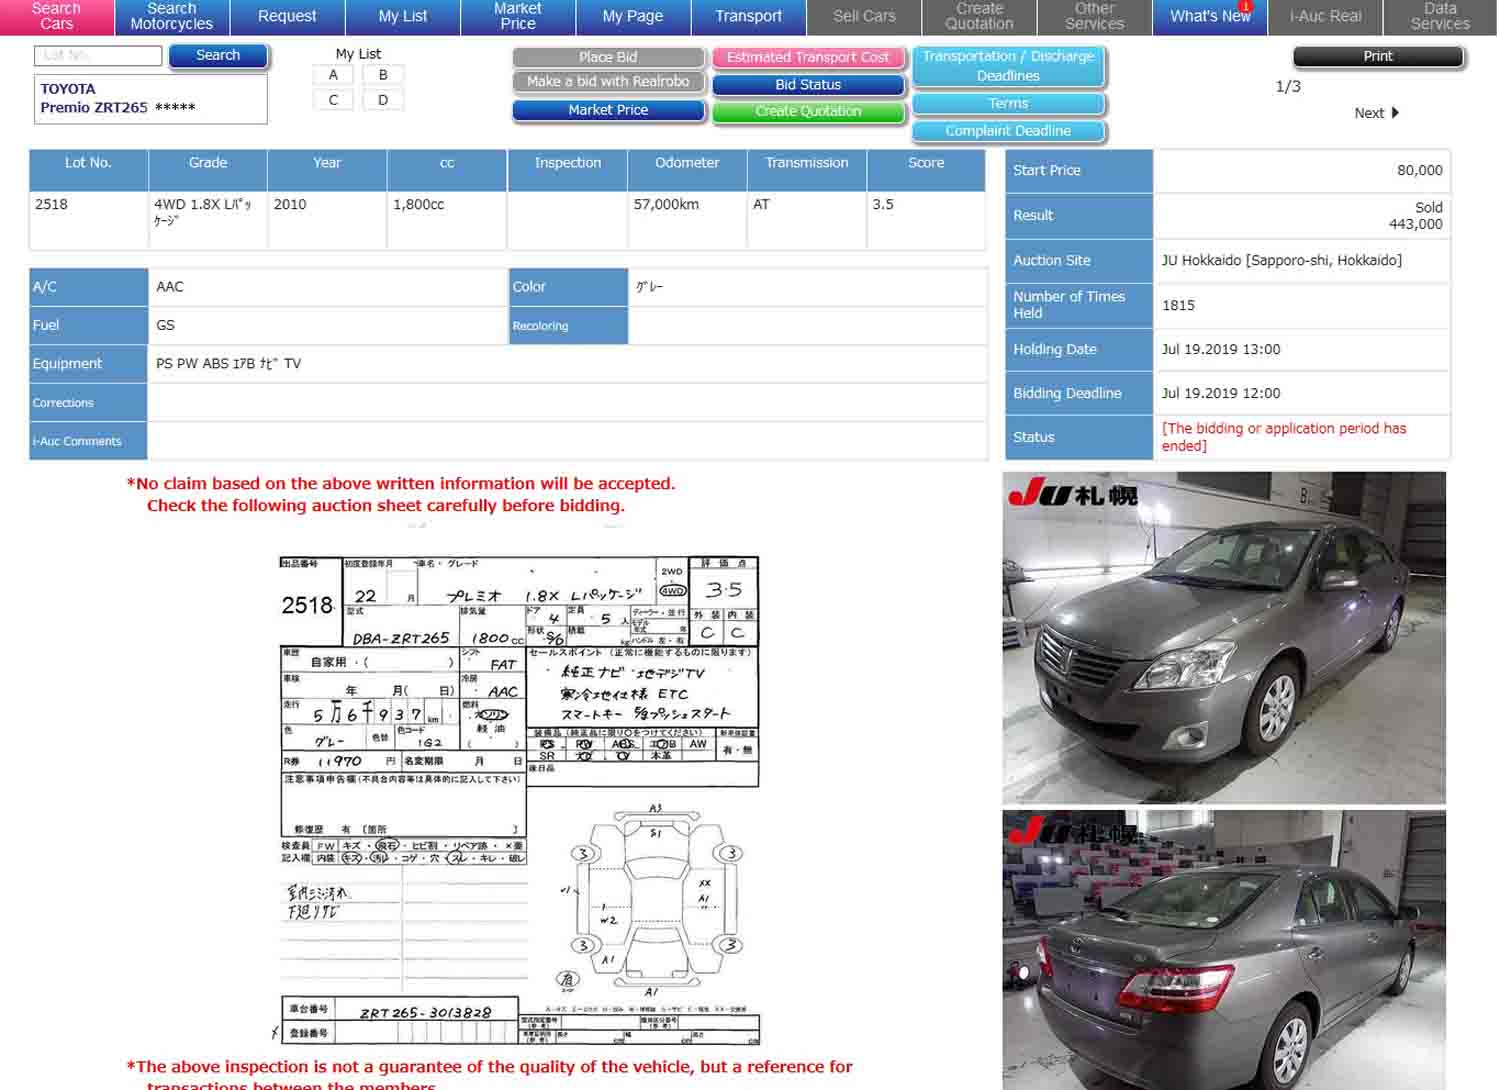Go to Next vehicle arrow
The image size is (1500, 1090).
(1377, 113)
